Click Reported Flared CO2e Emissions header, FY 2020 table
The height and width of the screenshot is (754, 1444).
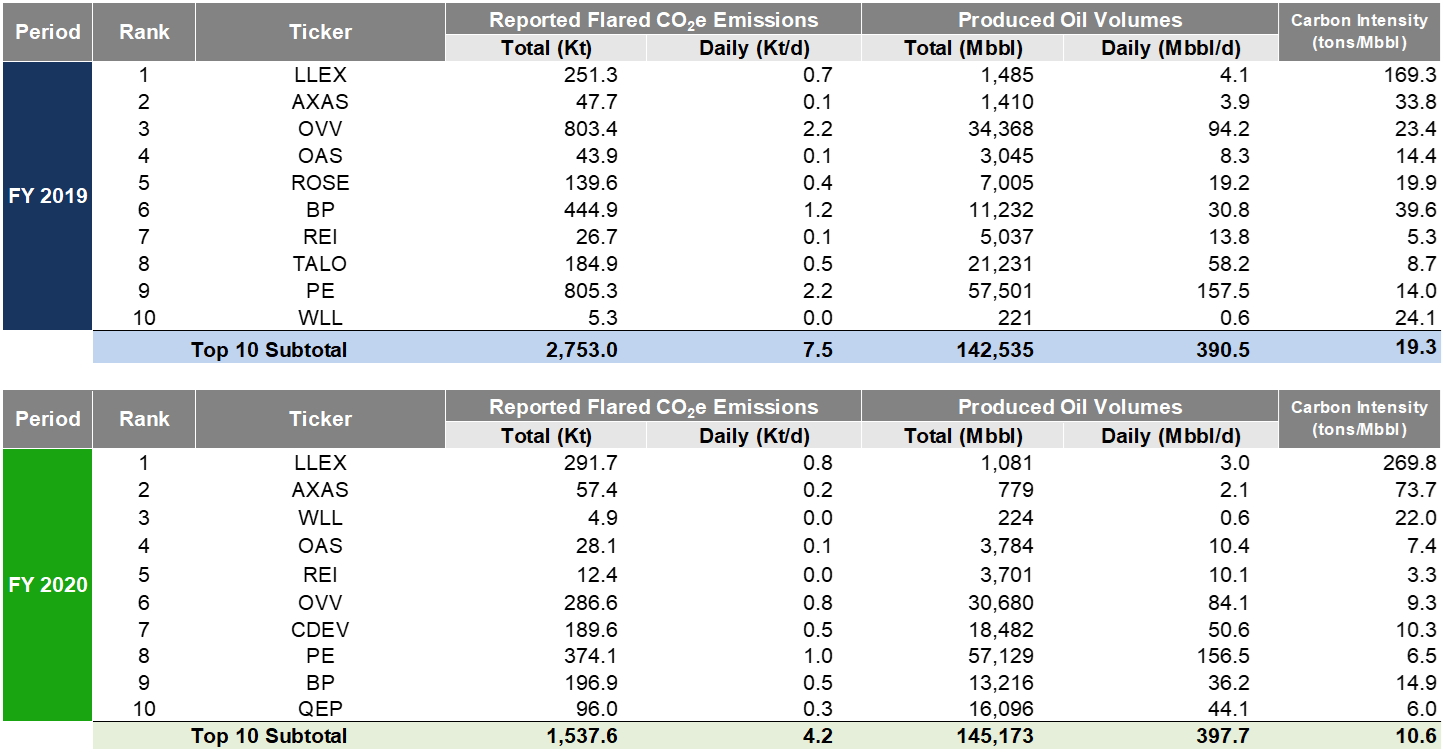[653, 407]
